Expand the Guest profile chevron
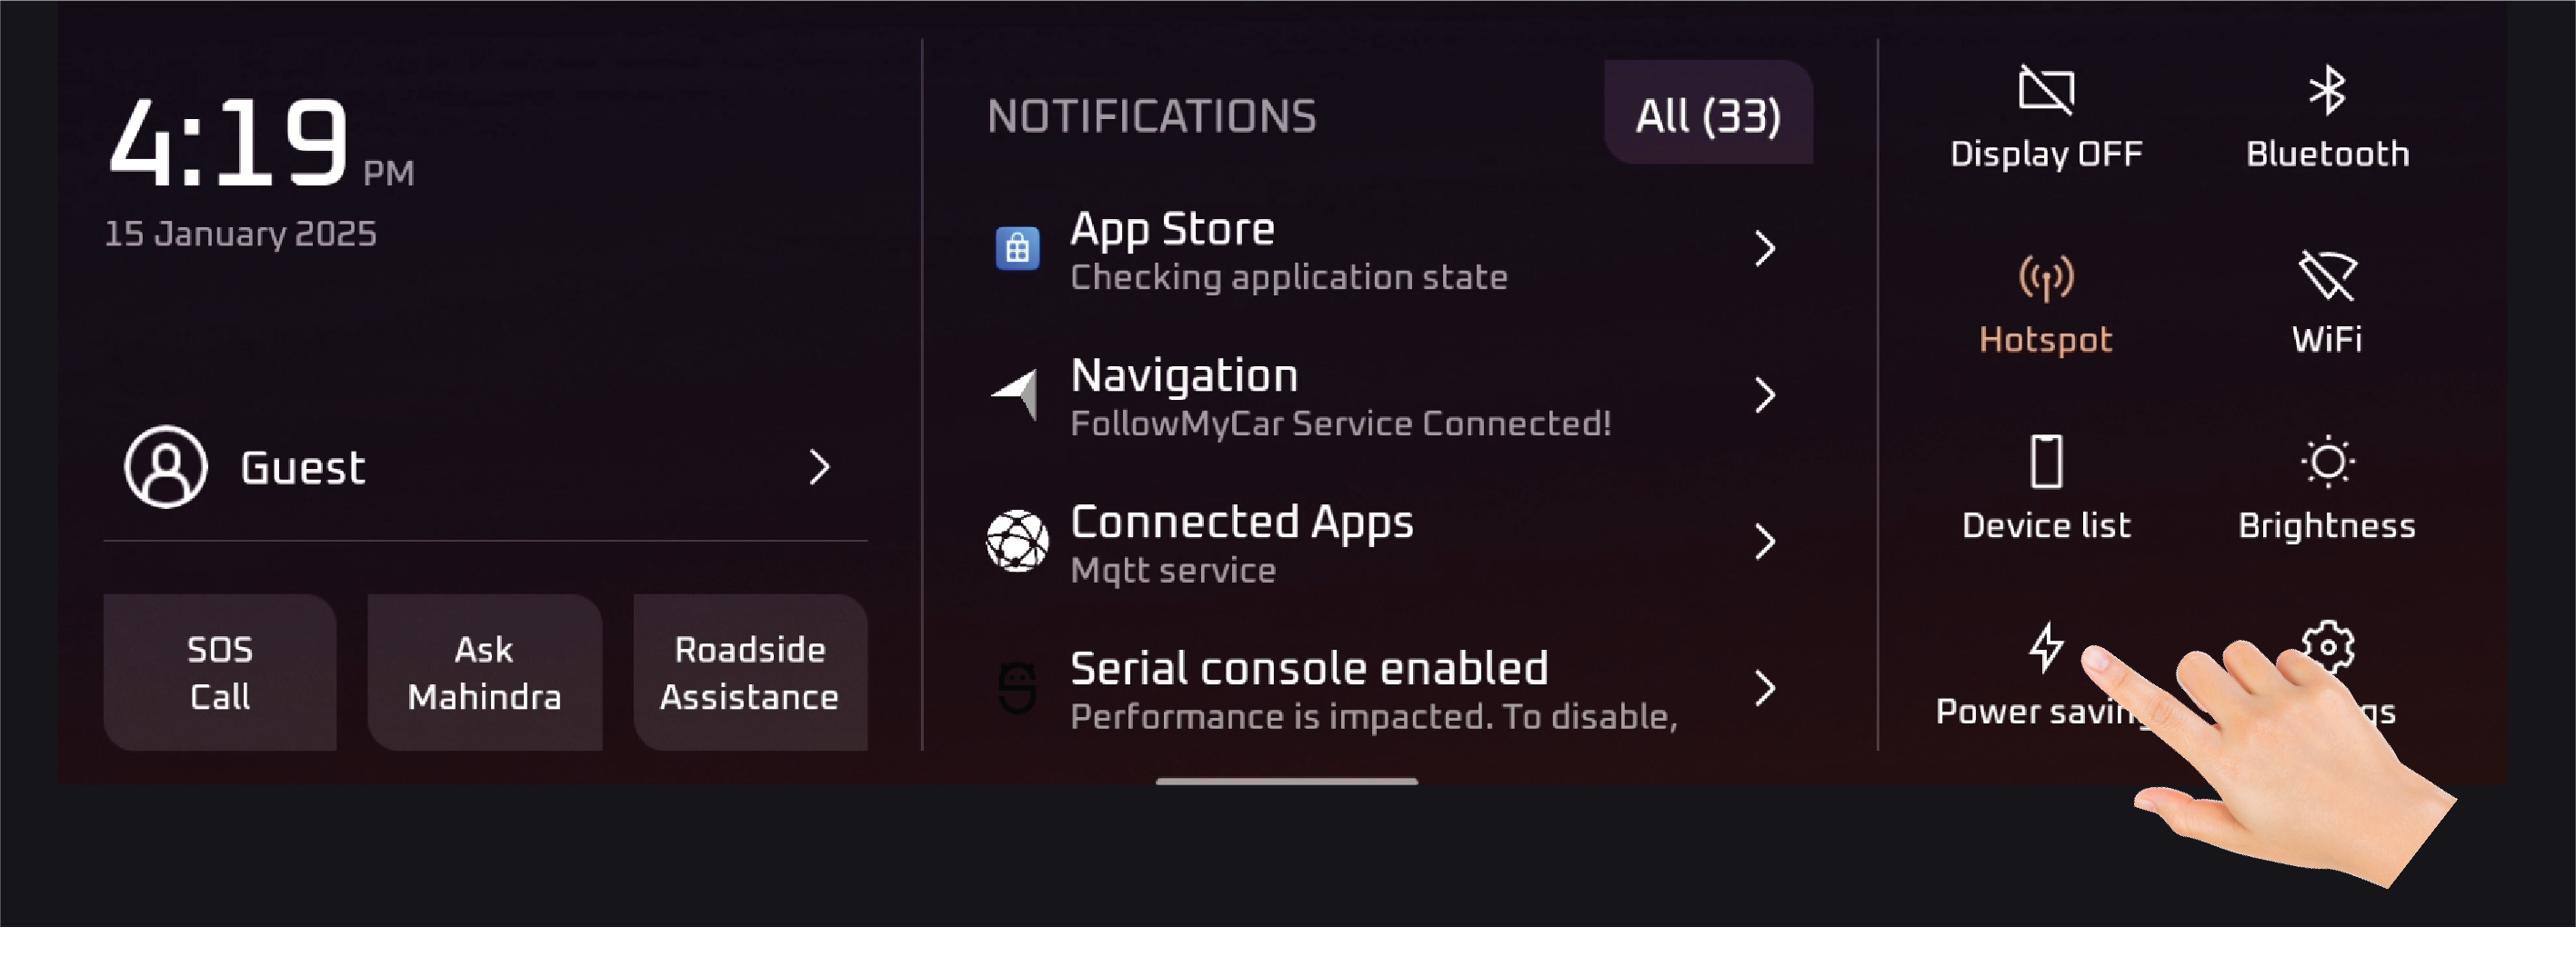Screen dimensions: 2576x967 point(820,467)
